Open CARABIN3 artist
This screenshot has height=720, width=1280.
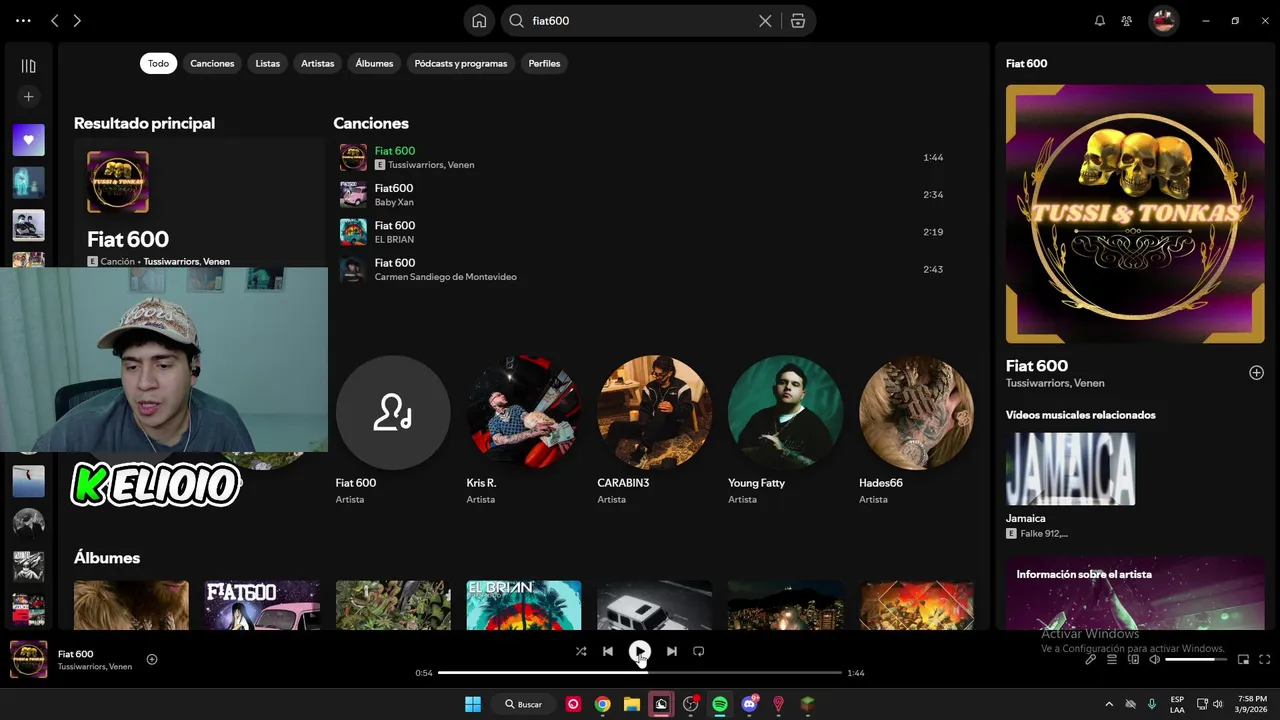tap(655, 412)
